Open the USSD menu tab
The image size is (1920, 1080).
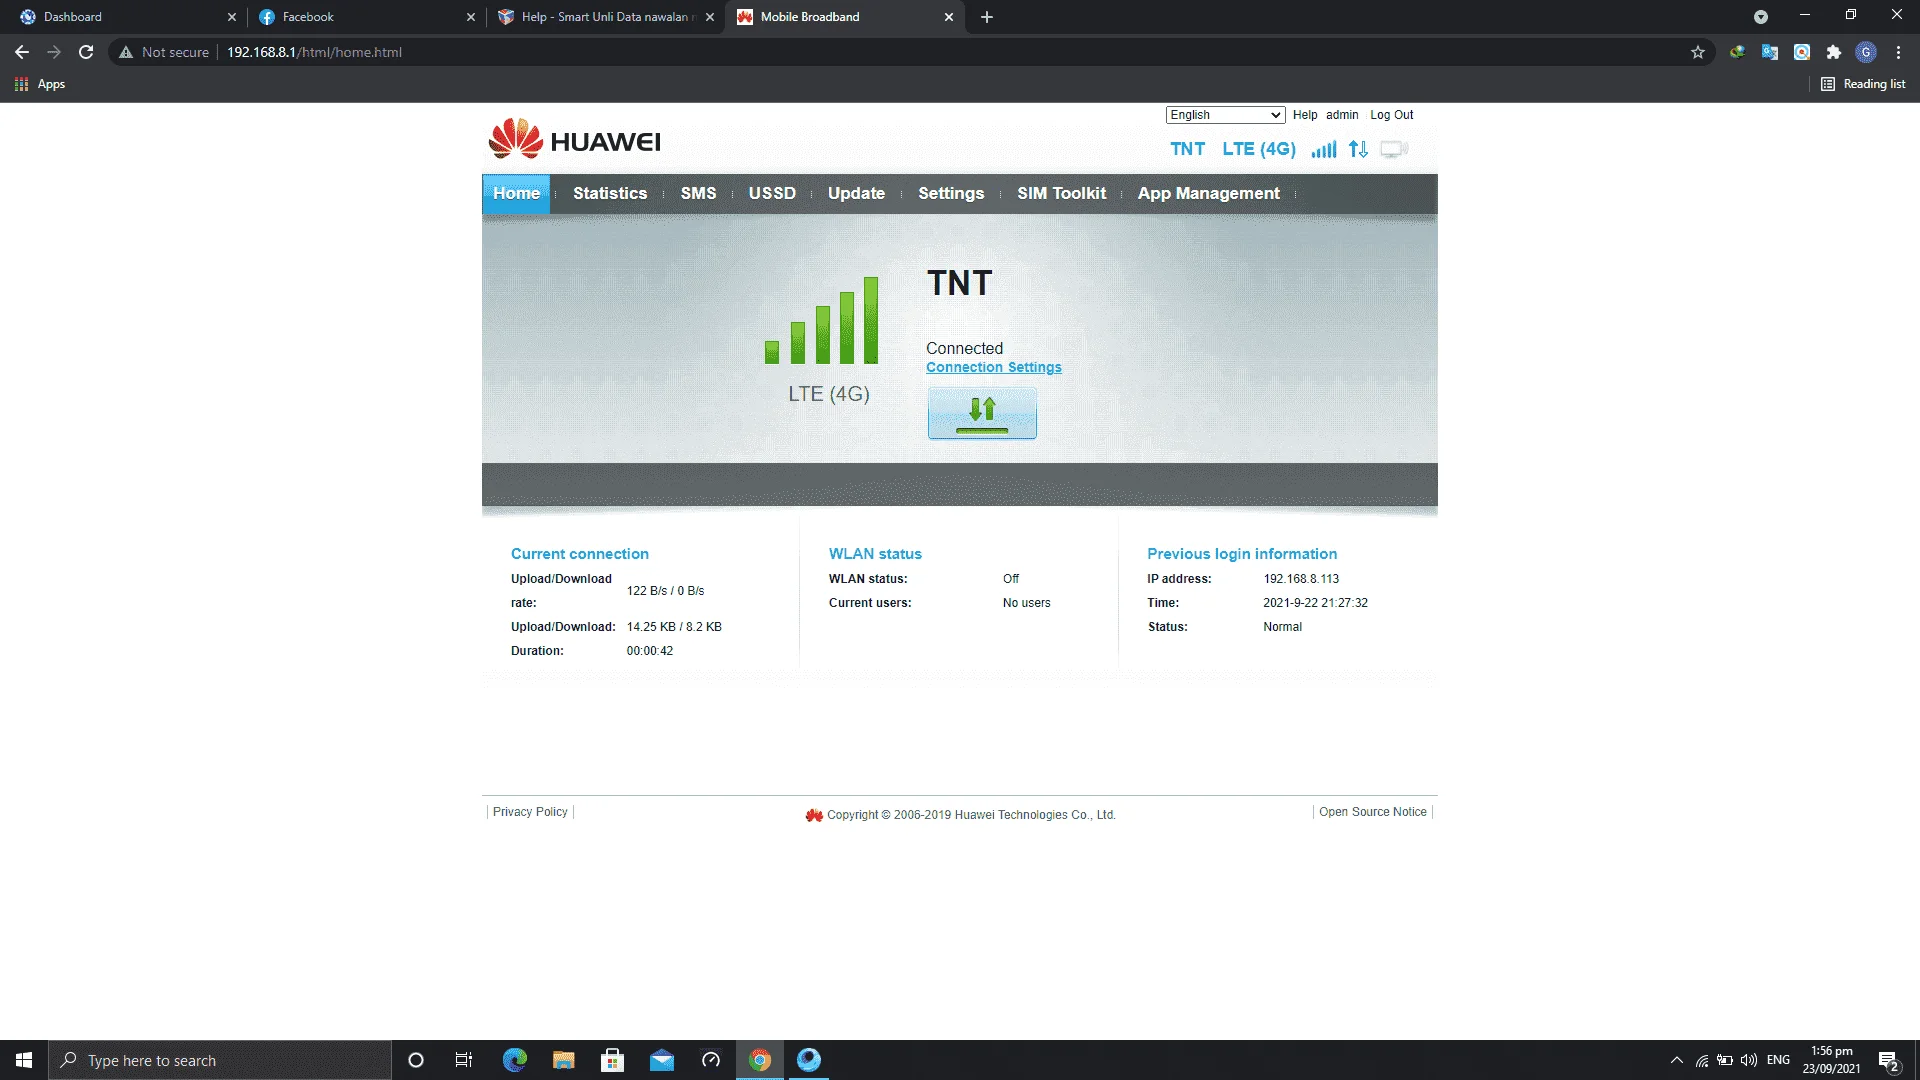click(x=772, y=193)
